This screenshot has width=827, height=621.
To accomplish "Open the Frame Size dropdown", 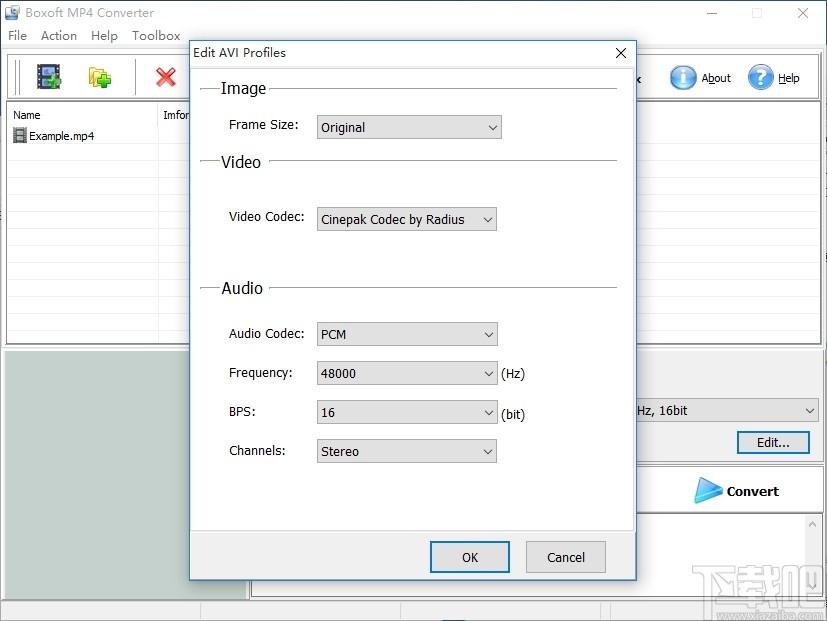I will coord(409,127).
